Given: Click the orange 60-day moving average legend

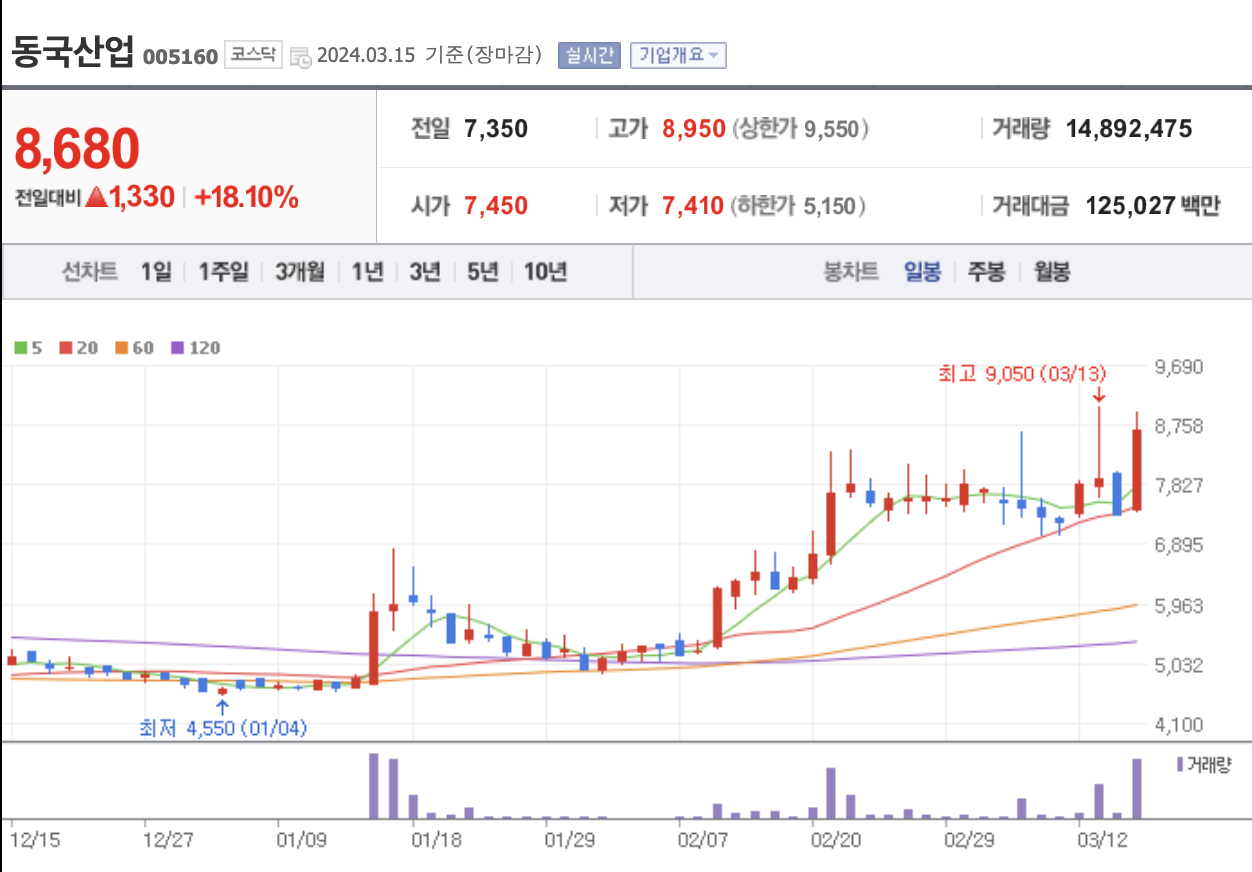Looking at the screenshot, I should coord(134,348).
